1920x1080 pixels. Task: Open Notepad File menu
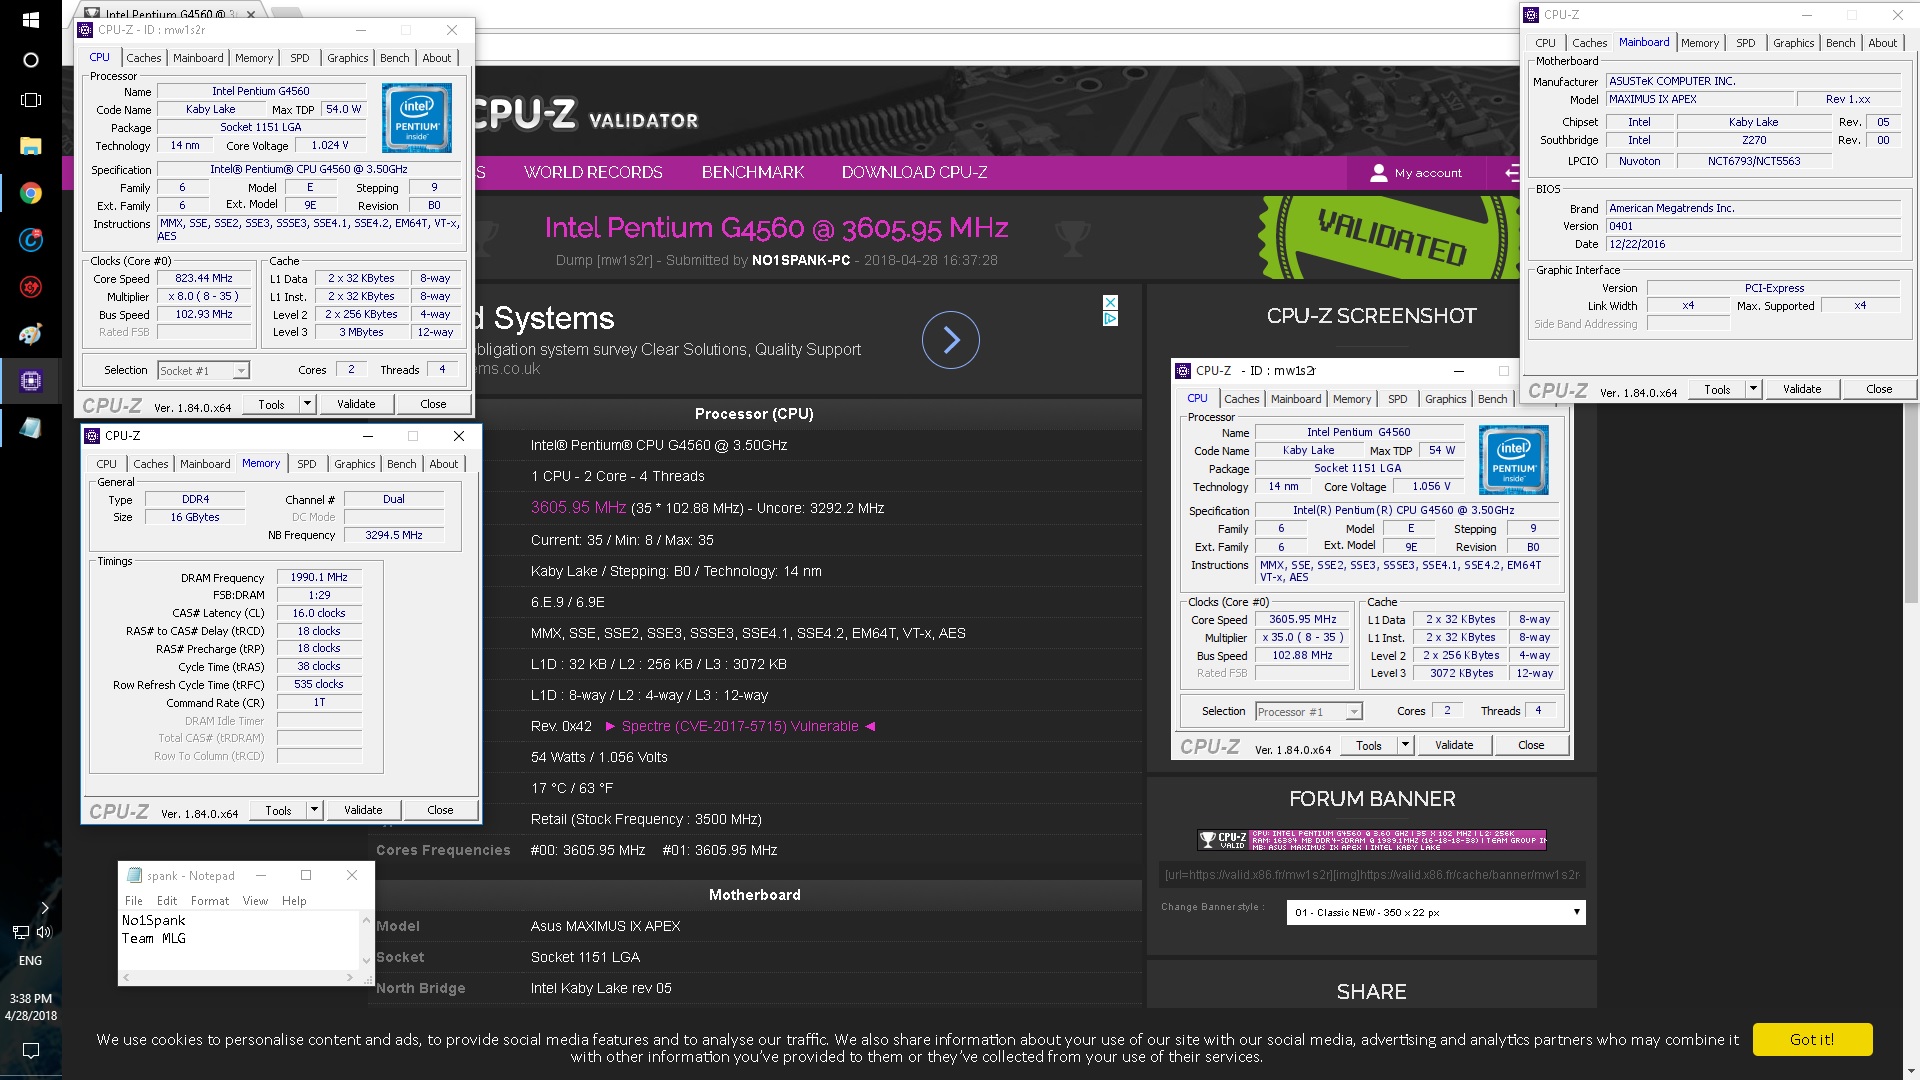pyautogui.click(x=133, y=901)
